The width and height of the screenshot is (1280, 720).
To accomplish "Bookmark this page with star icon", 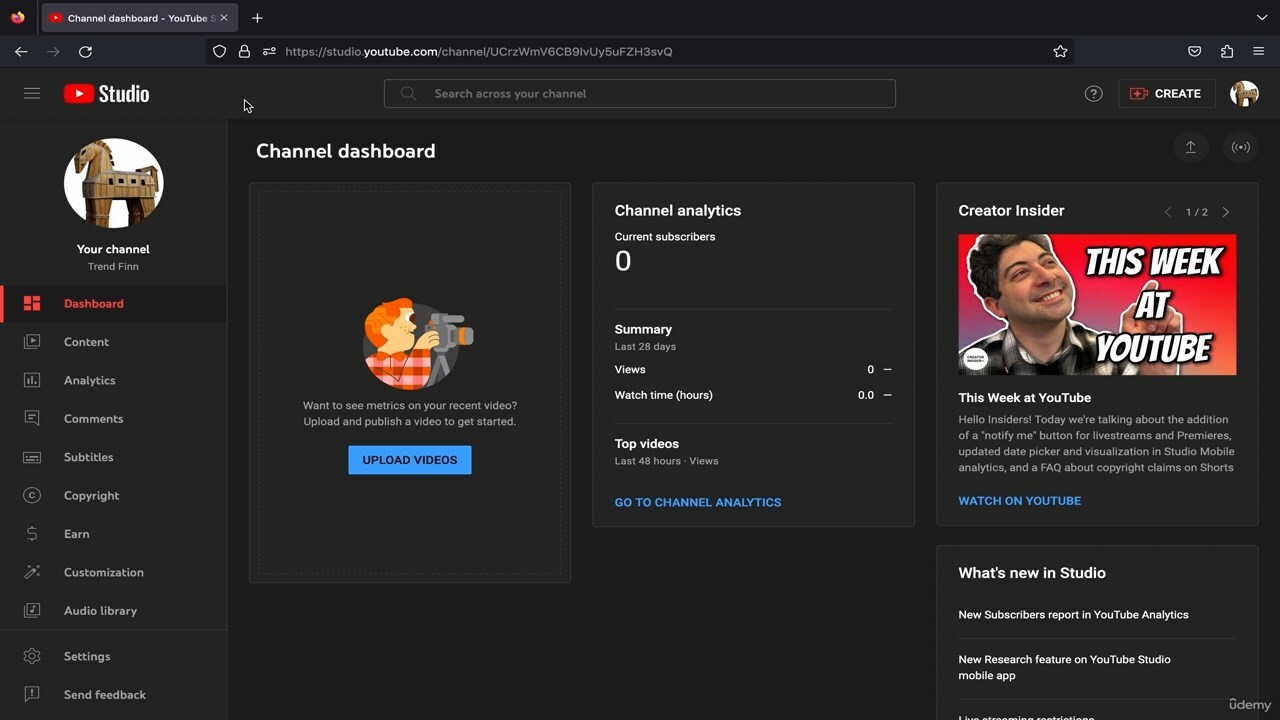I will 1060,51.
